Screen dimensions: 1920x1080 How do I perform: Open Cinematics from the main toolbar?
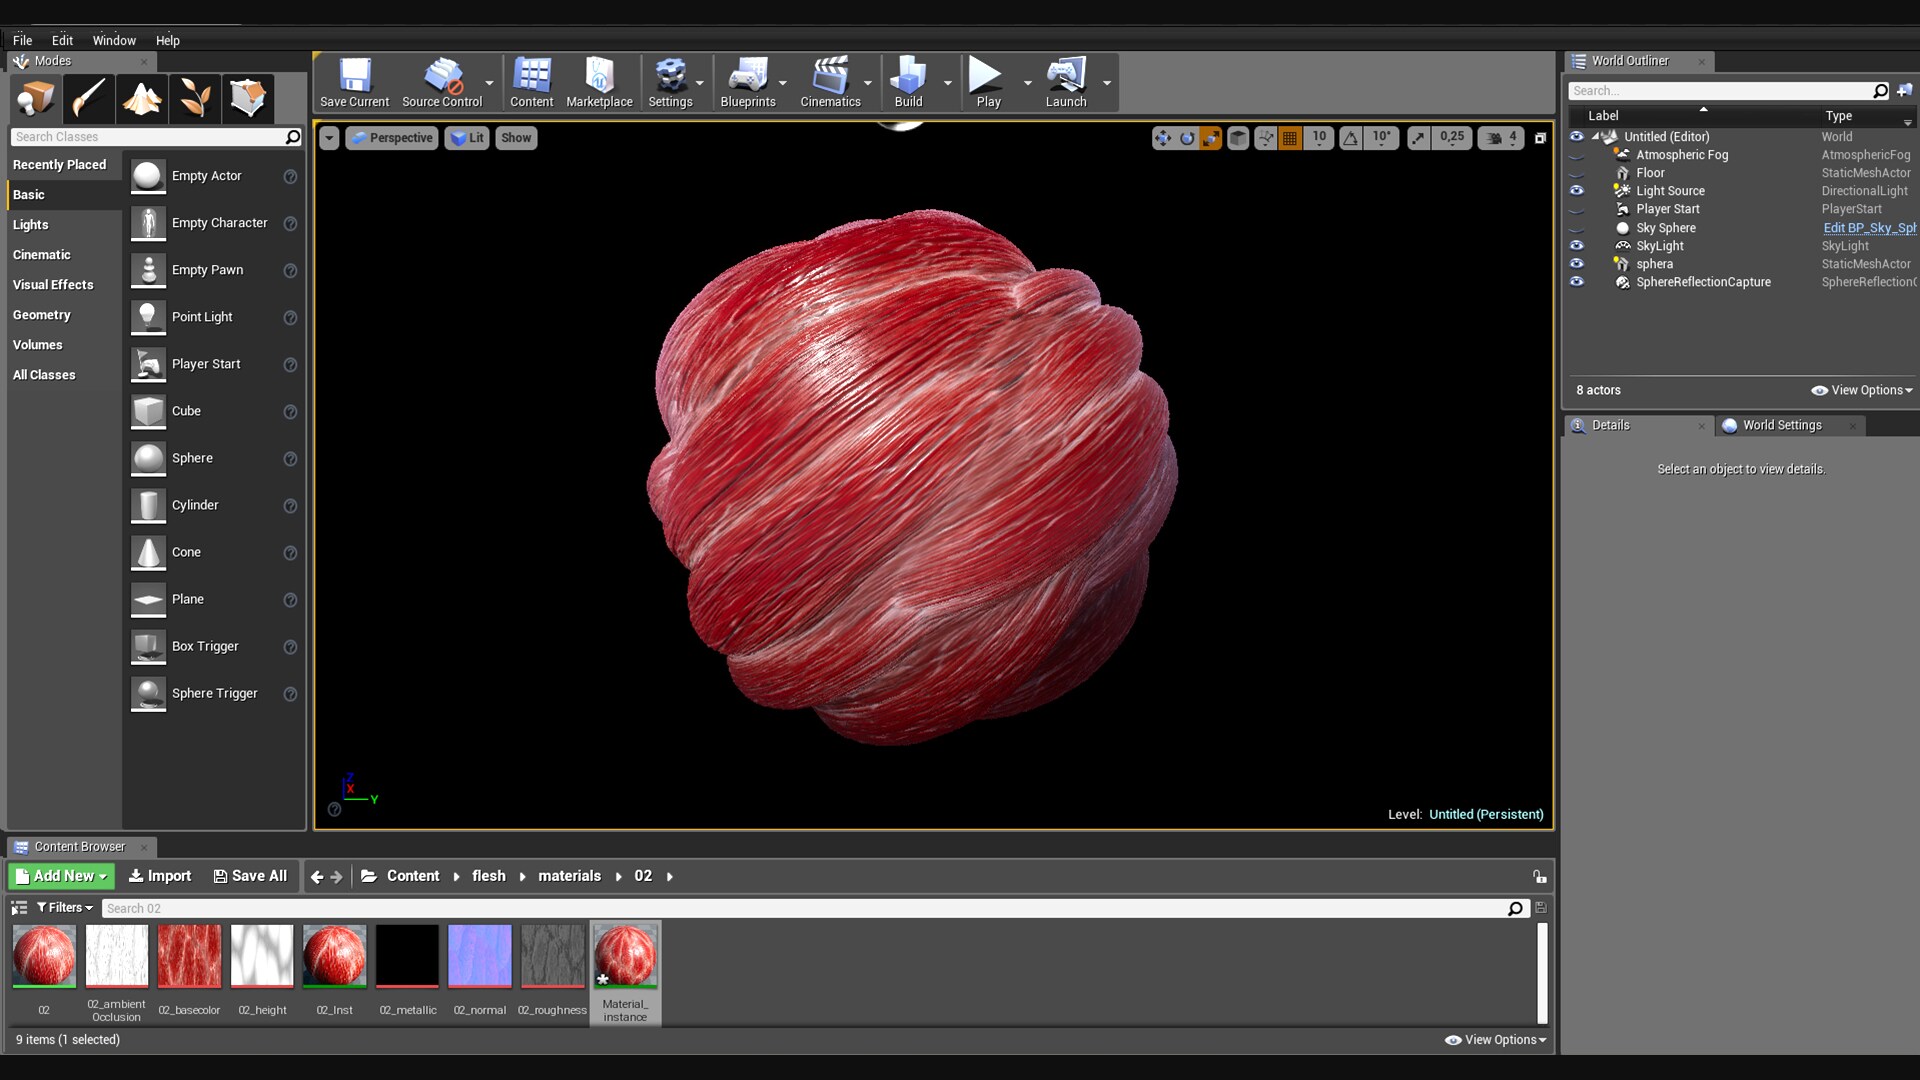830,83
